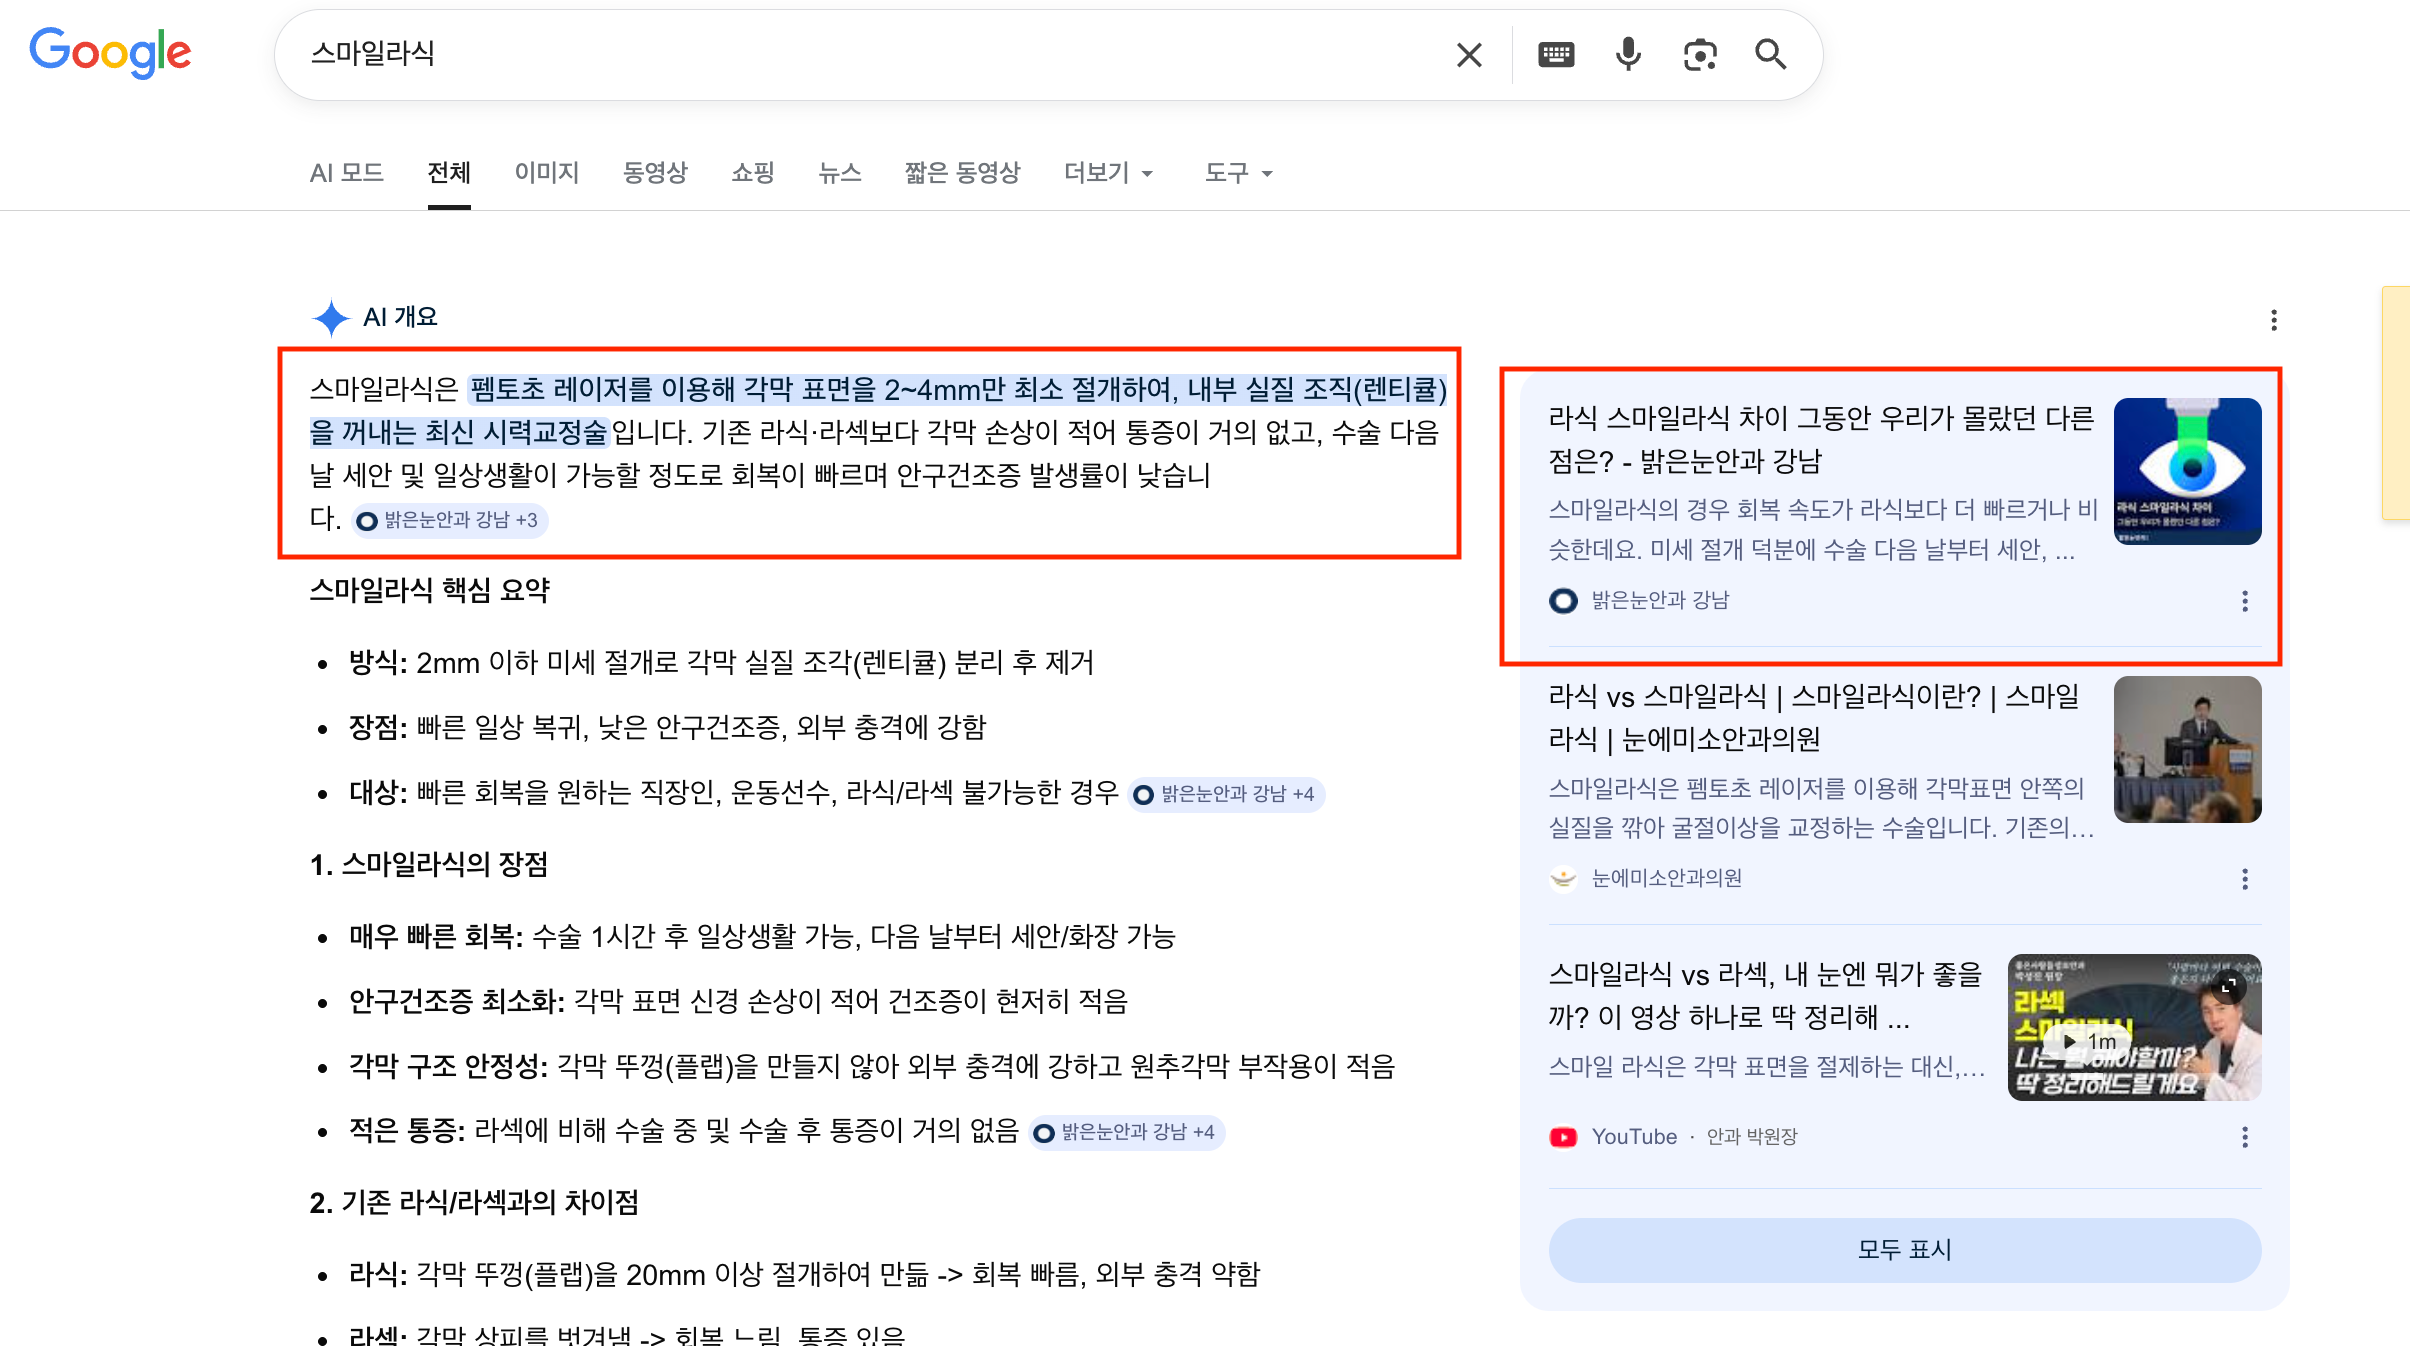The height and width of the screenshot is (1346, 2410).
Task: Click source chip after 적은 통증 bullet
Action: pos(1127,1132)
